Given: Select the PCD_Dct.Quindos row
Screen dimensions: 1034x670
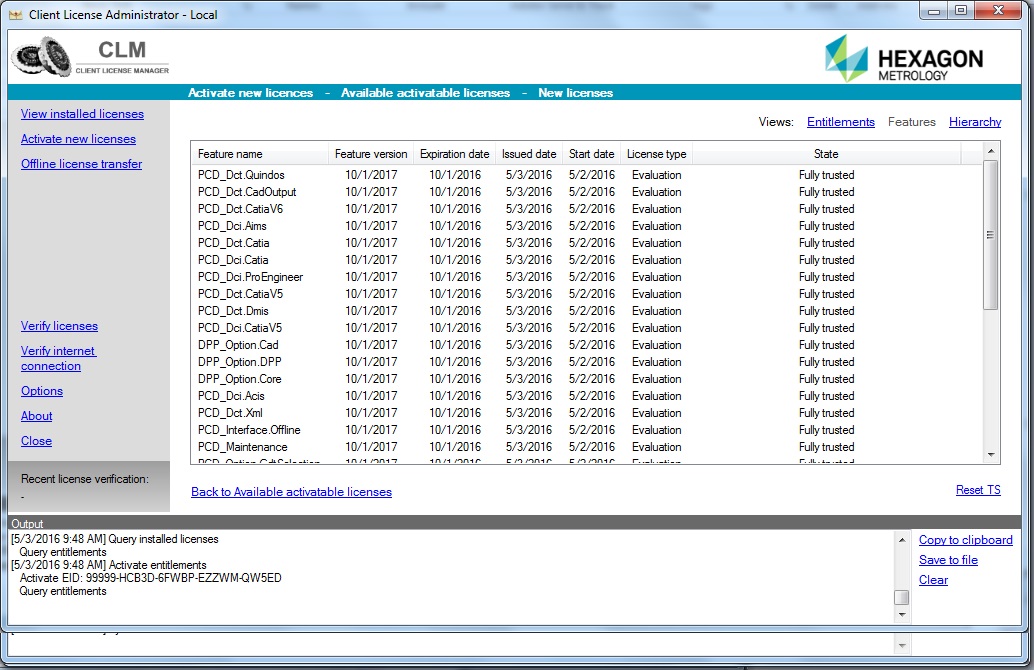Looking at the screenshot, I should point(241,175).
